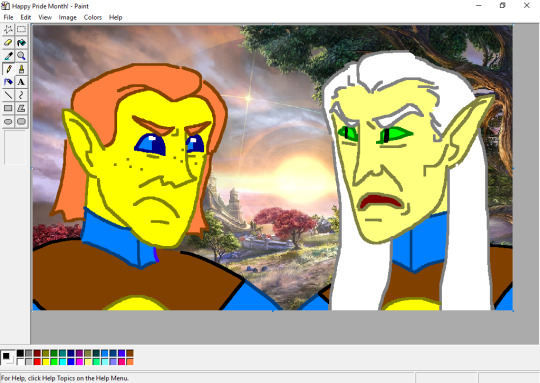This screenshot has width=540, height=383.
Task: Select the rectangular Select tool
Action: click(21, 30)
